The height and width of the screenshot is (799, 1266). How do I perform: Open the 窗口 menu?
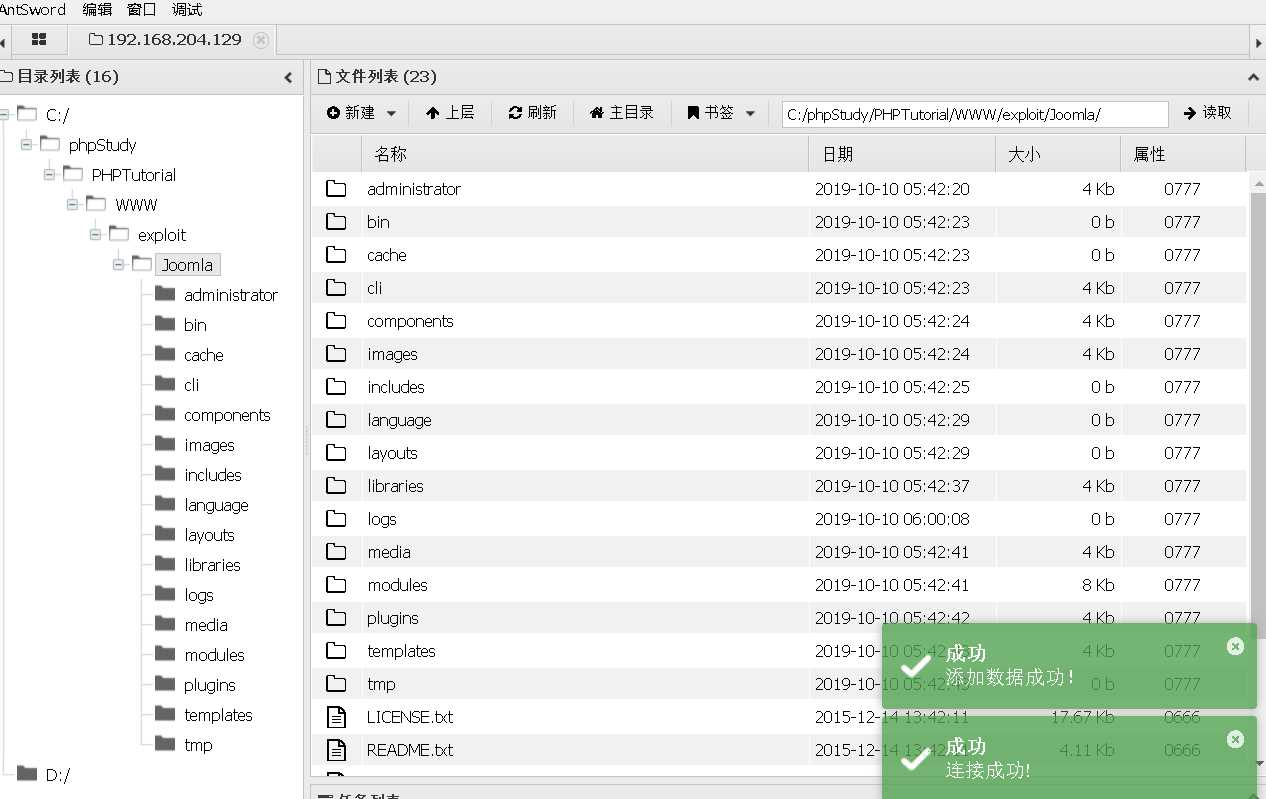142,10
